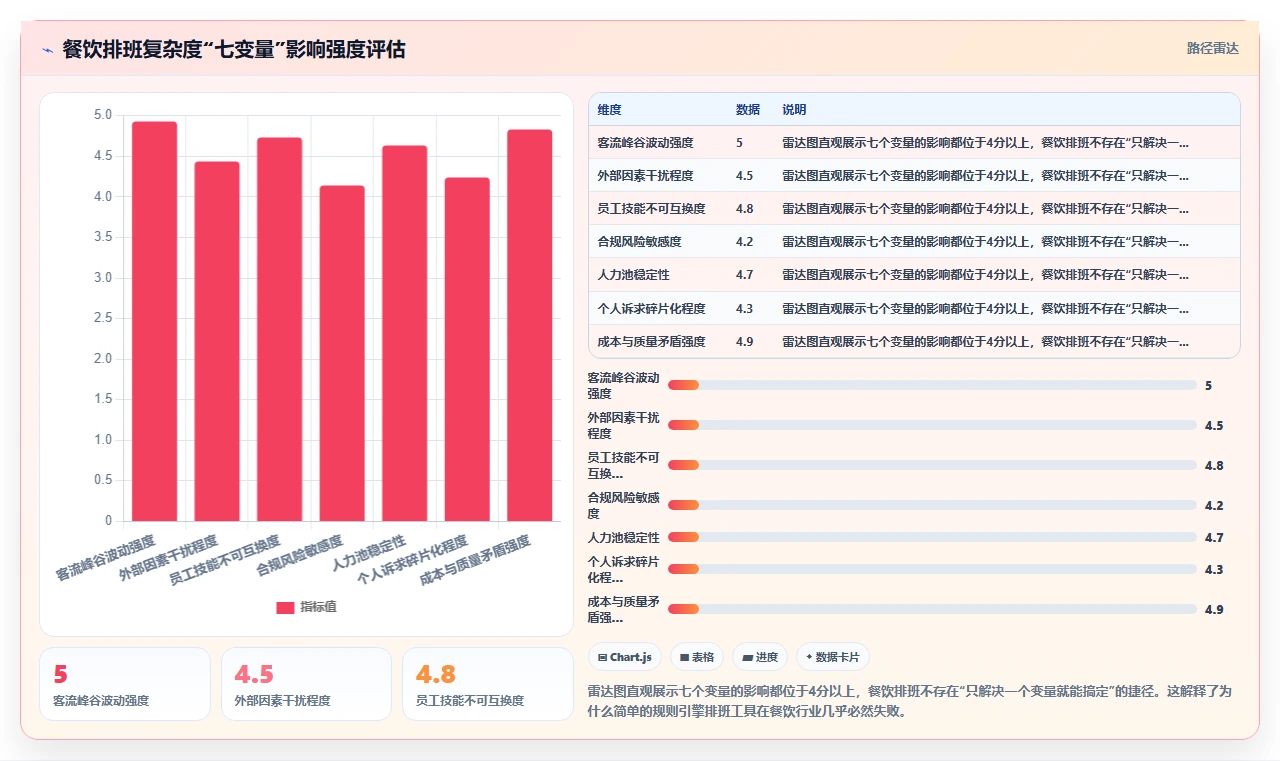This screenshot has height=761, width=1280.
Task: Click the 人力池稳定性 x-axis label
Action: [369, 552]
